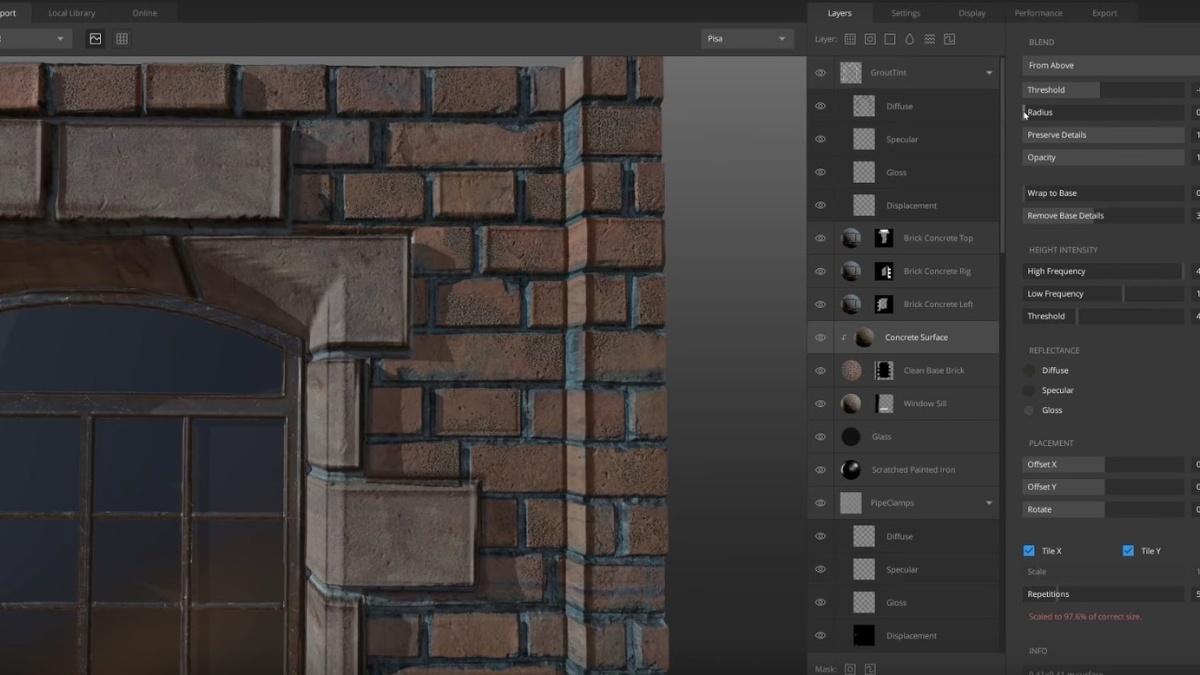This screenshot has height=675, width=1200.
Task: Select the Clean Base Brick mask thumbnail
Action: click(x=884, y=370)
